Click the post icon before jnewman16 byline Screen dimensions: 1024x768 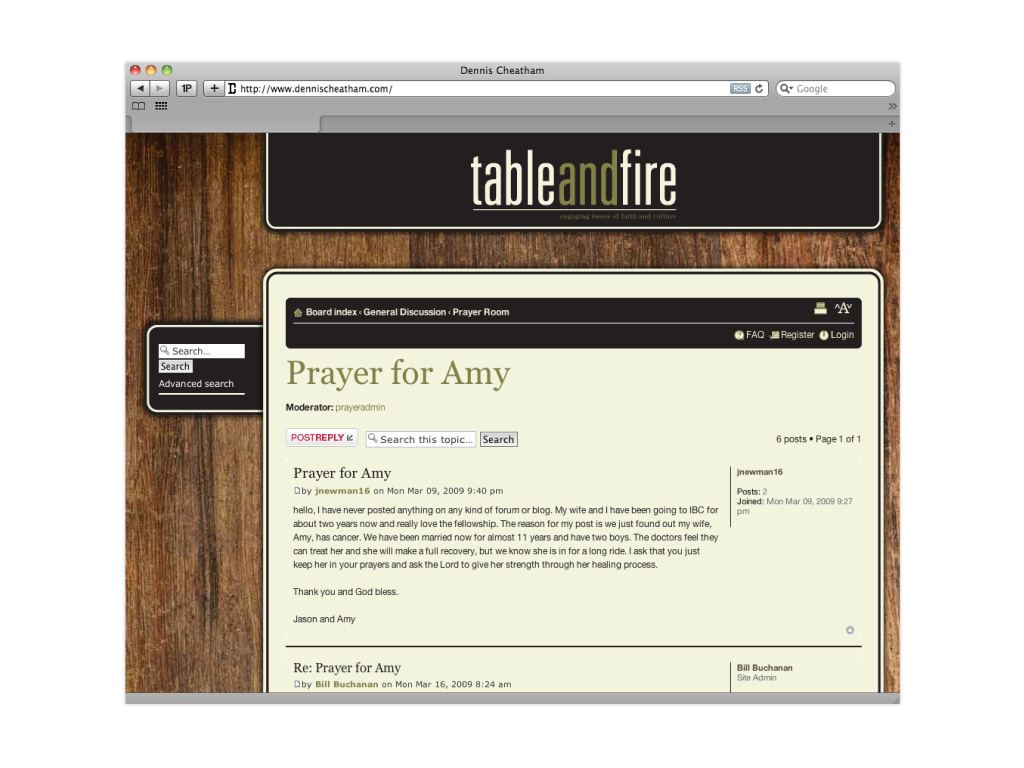tap(296, 490)
